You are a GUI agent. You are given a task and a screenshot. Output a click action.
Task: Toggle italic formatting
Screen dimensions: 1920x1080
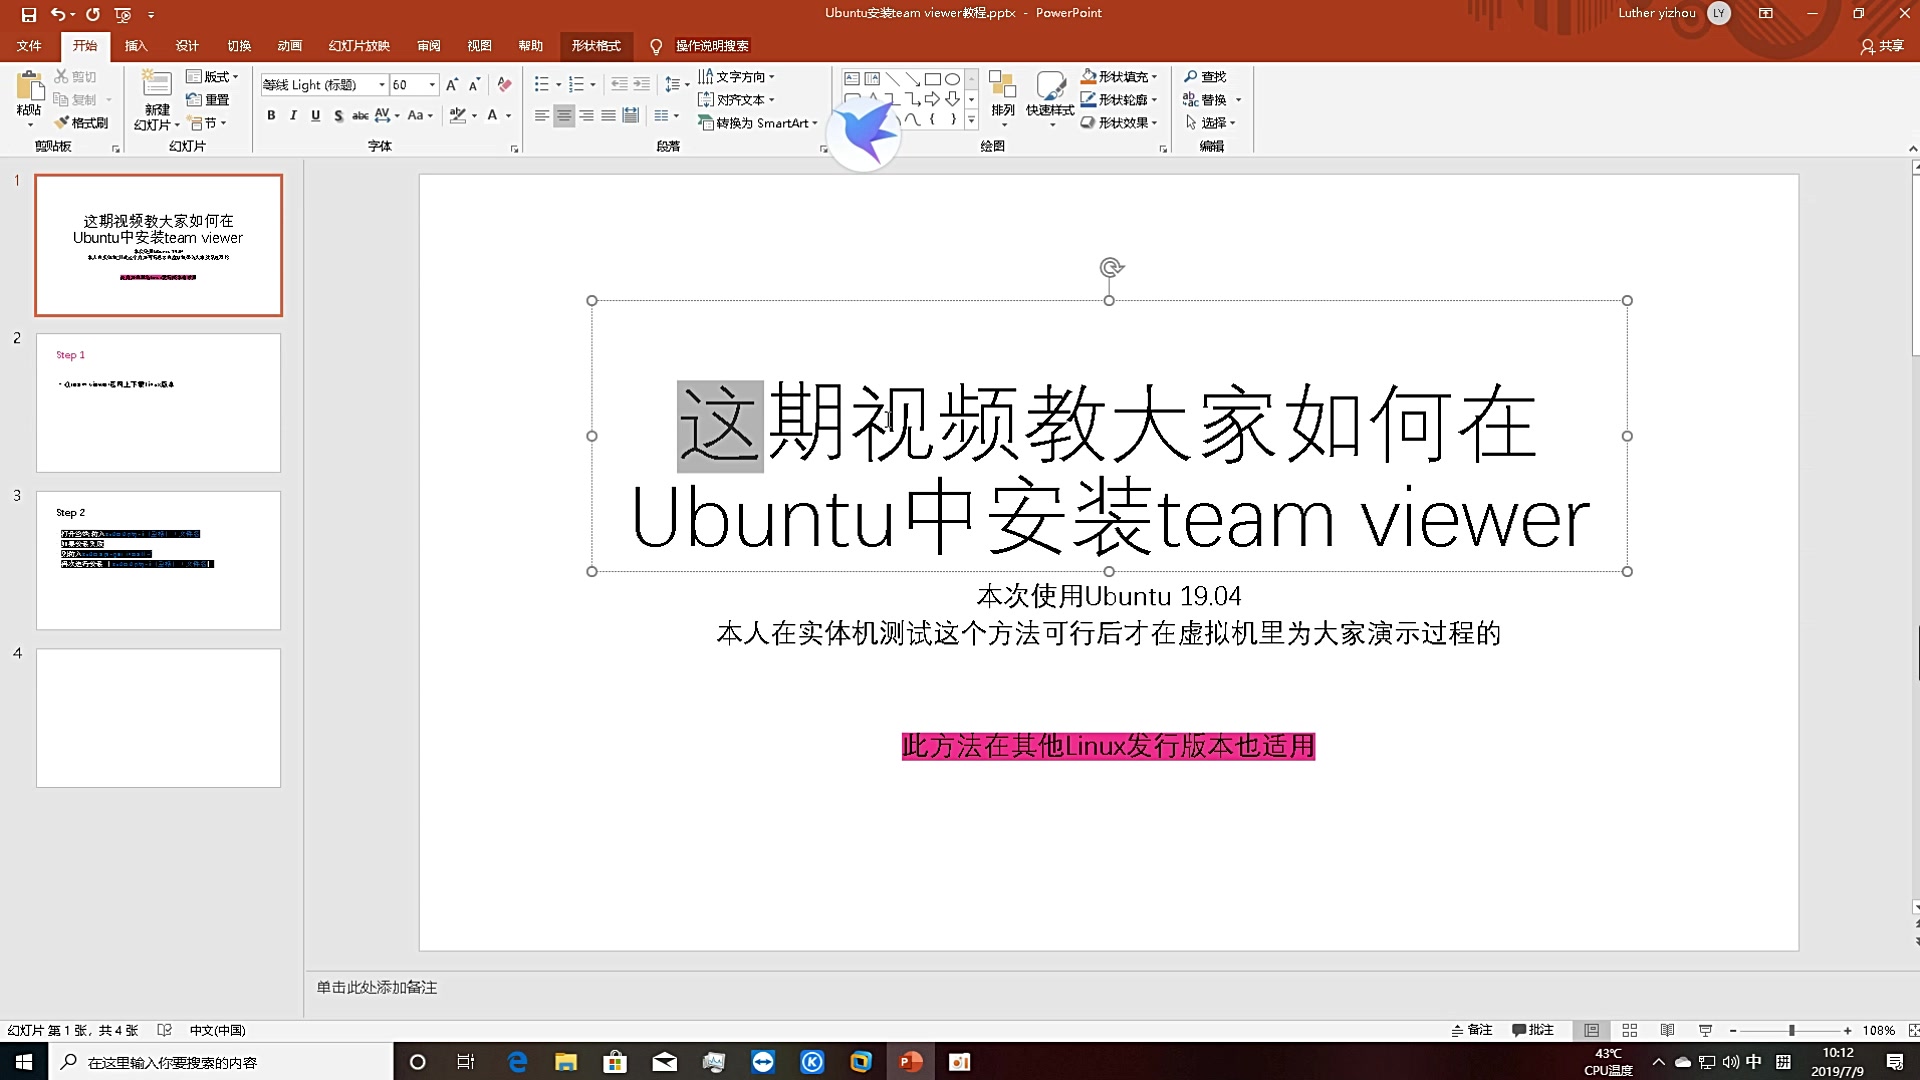point(293,116)
